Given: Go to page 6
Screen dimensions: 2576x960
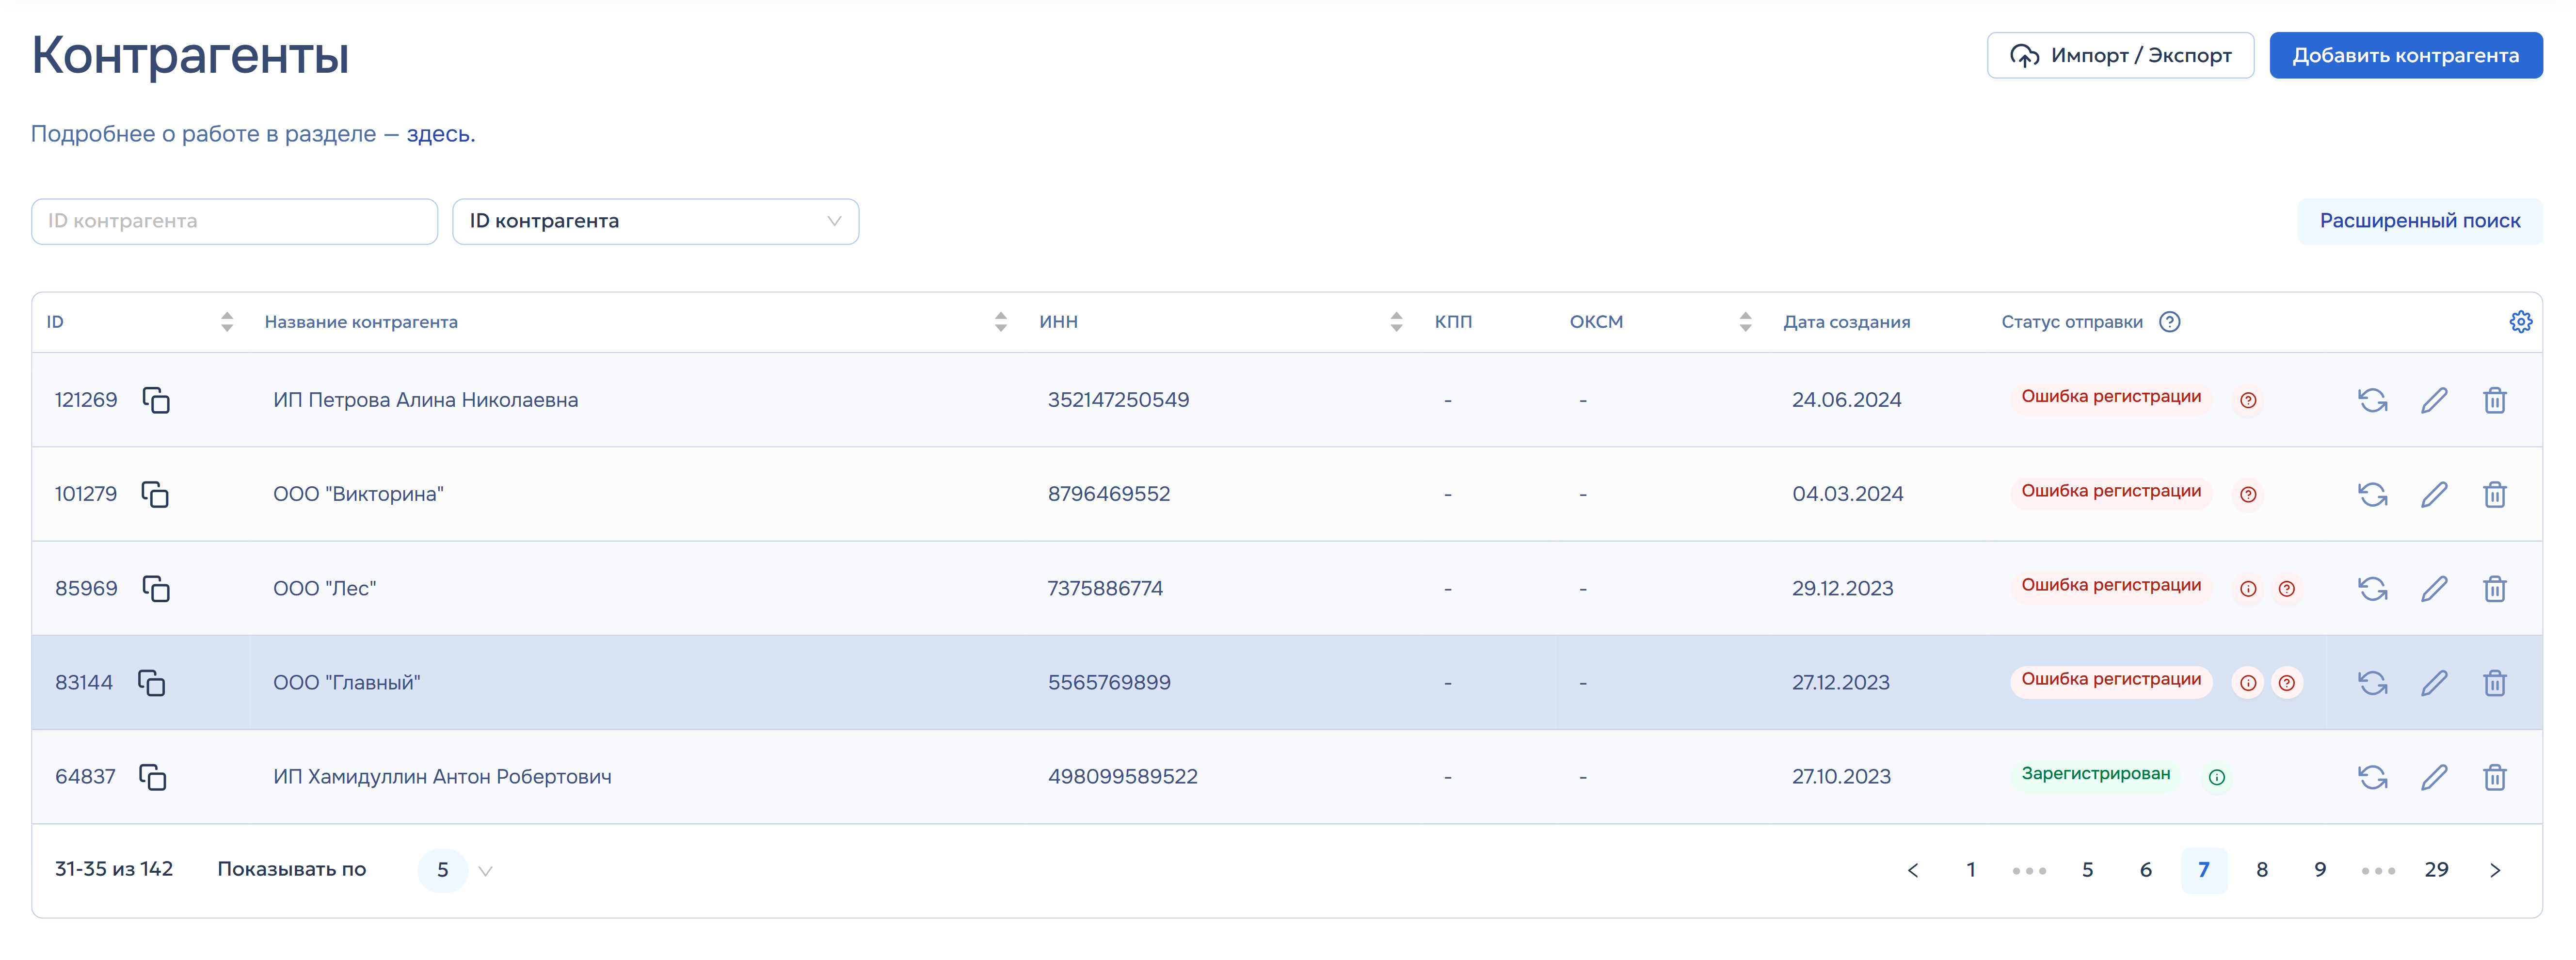Looking at the screenshot, I should 2146,870.
